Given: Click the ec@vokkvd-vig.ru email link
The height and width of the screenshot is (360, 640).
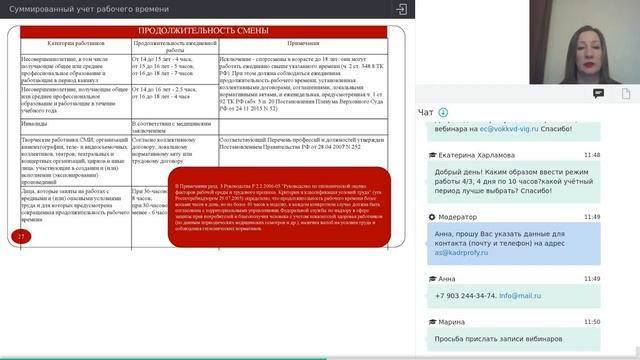Looking at the screenshot, I should point(509,129).
